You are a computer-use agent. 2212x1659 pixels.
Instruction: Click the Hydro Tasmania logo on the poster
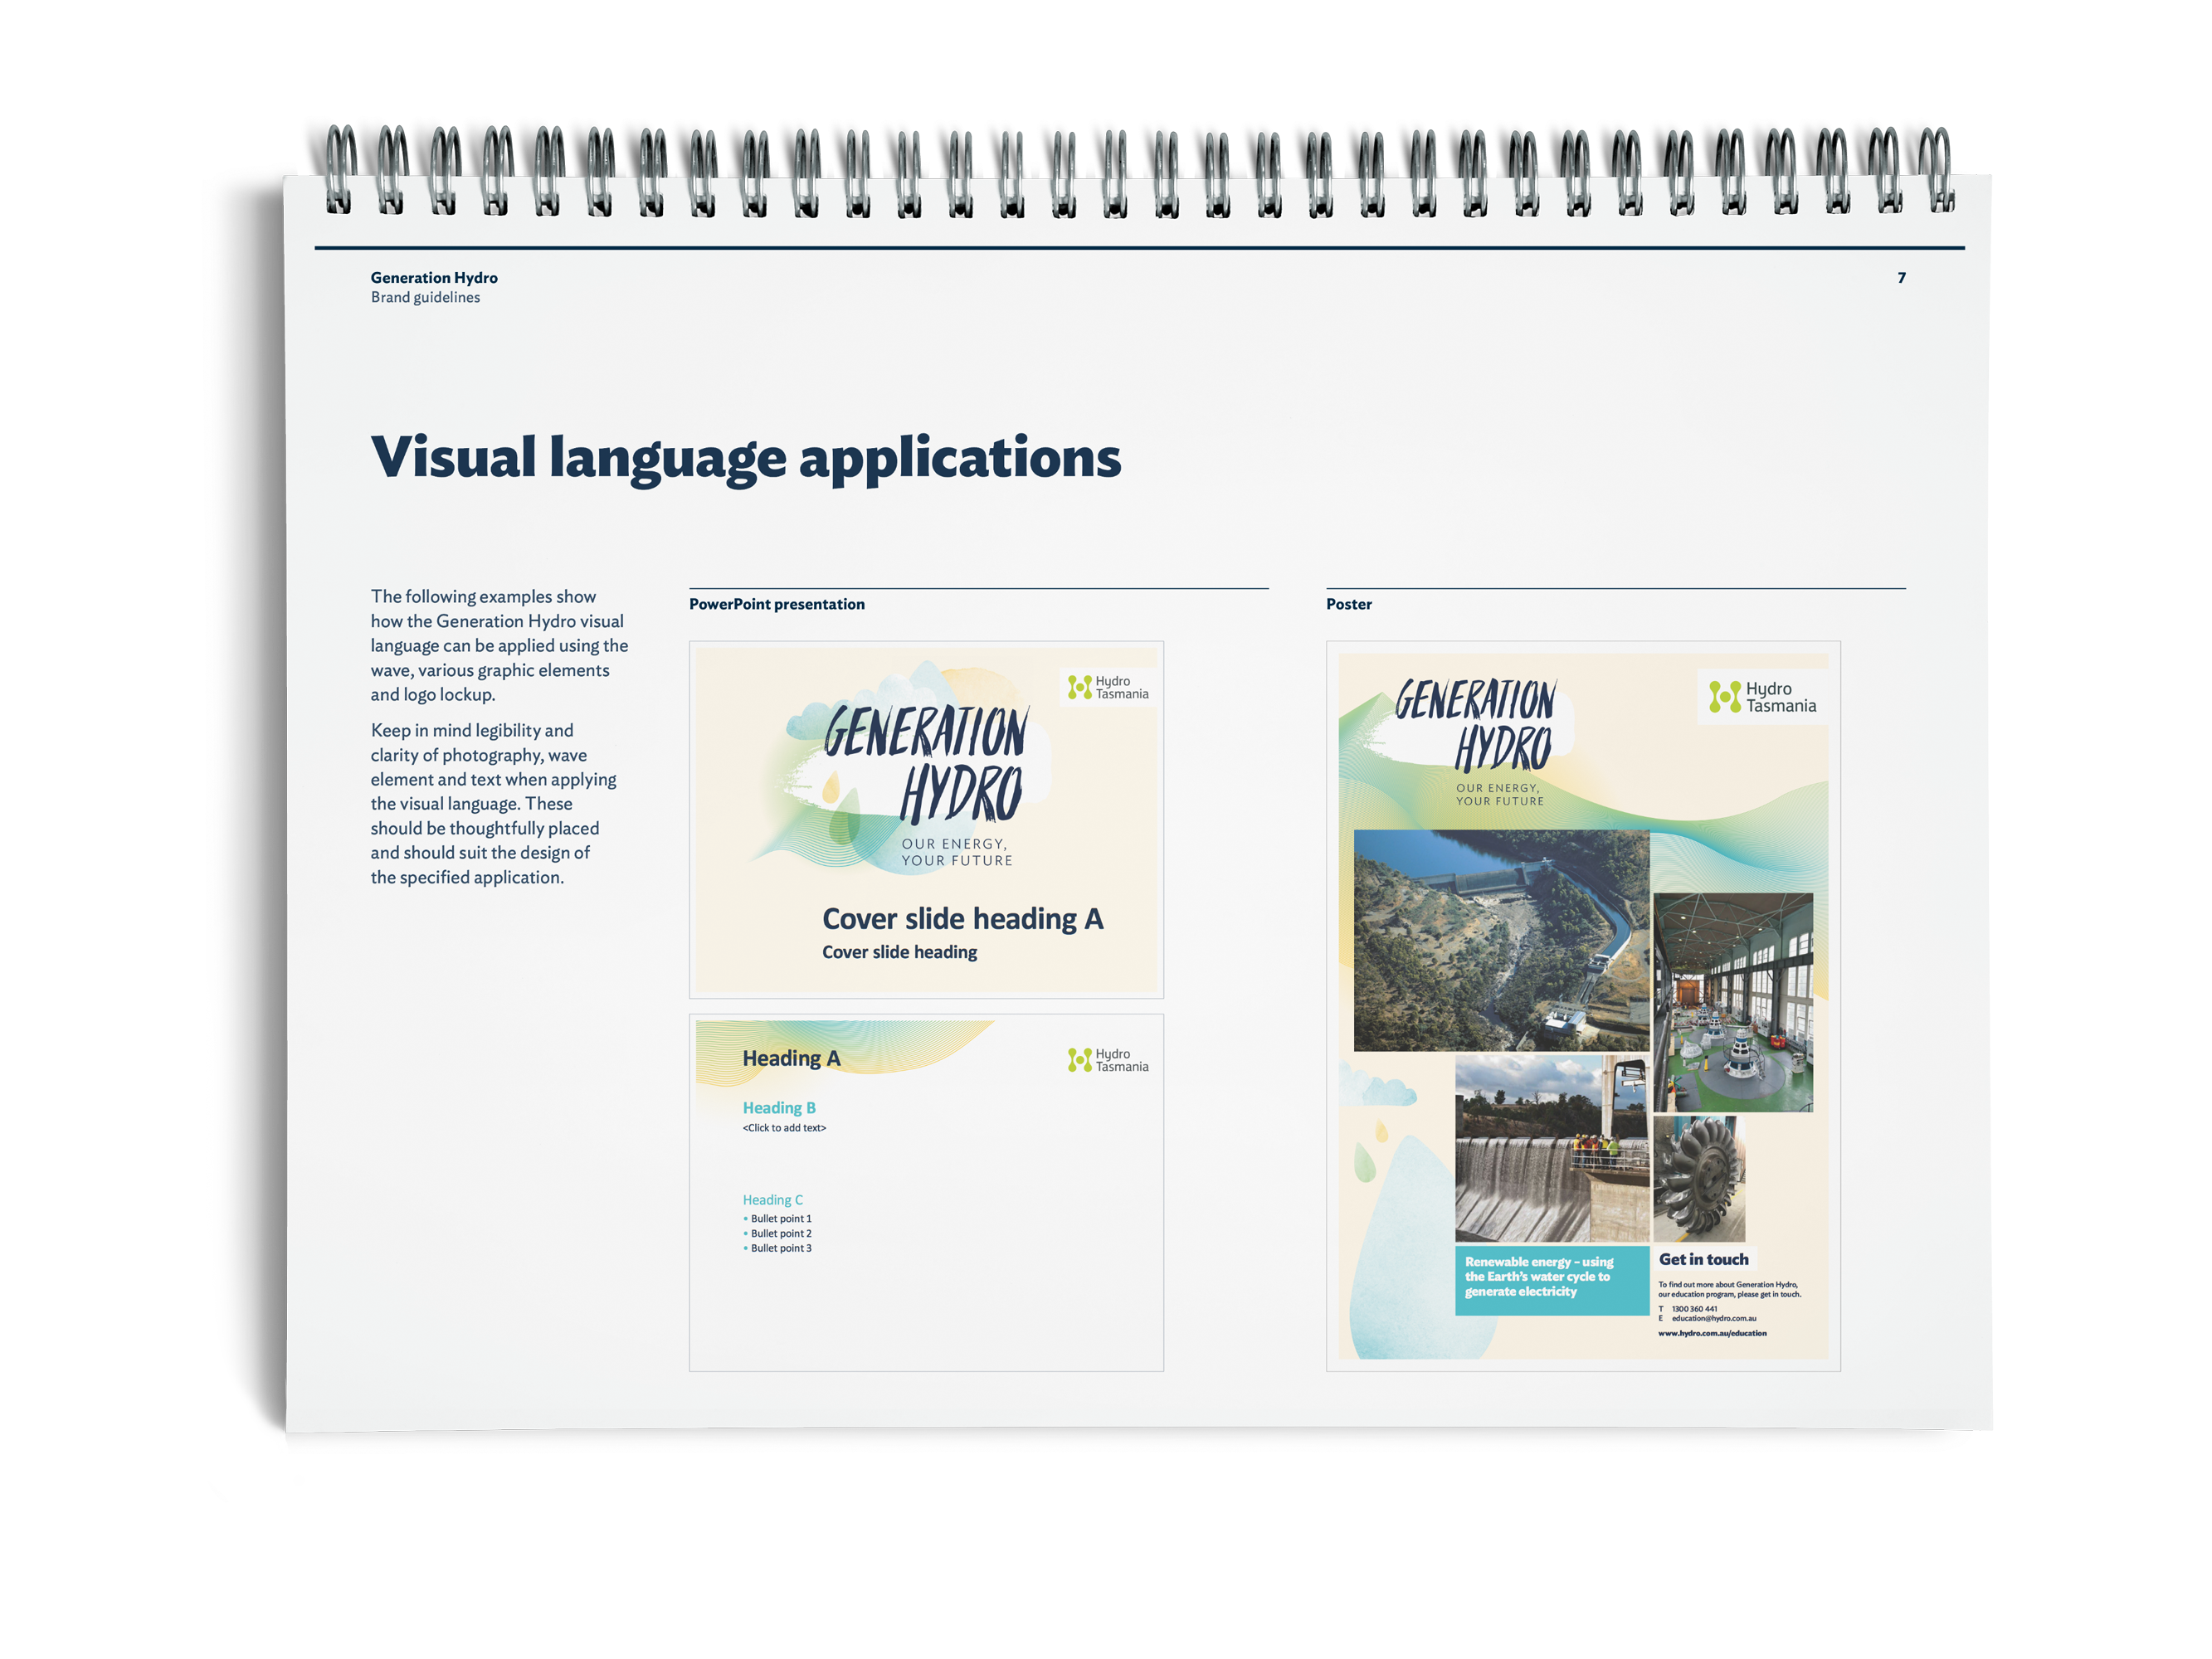(1762, 697)
